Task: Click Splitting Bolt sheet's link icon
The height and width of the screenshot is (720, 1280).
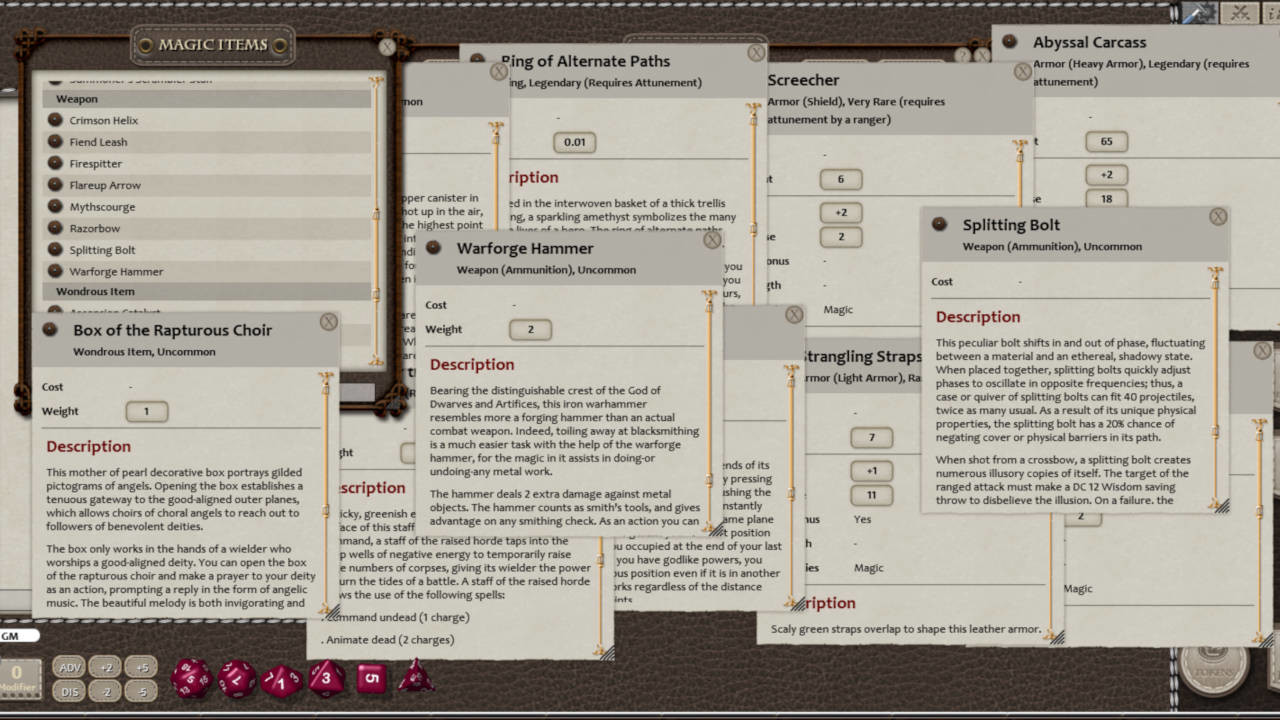Action: coord(939,225)
